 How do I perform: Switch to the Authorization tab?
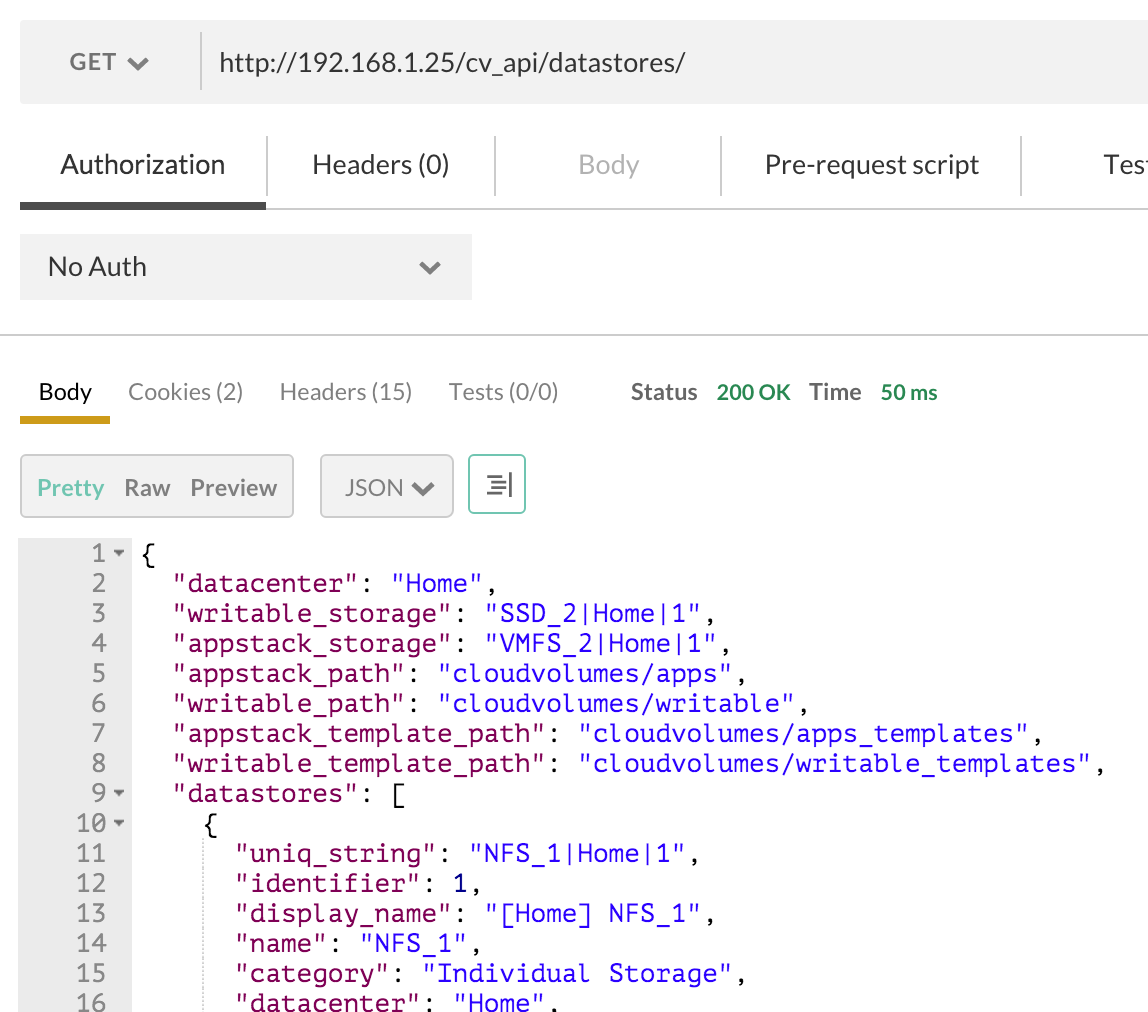143,165
